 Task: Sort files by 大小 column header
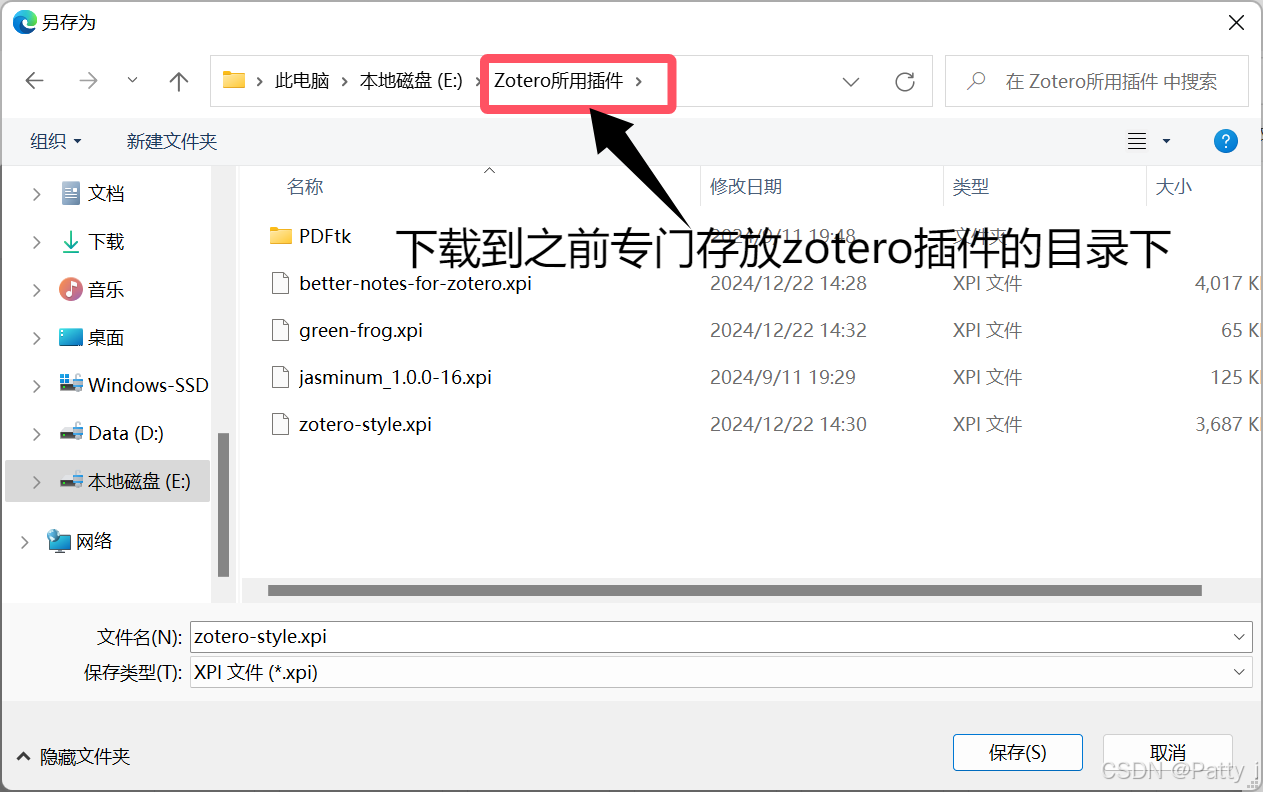point(1174,187)
